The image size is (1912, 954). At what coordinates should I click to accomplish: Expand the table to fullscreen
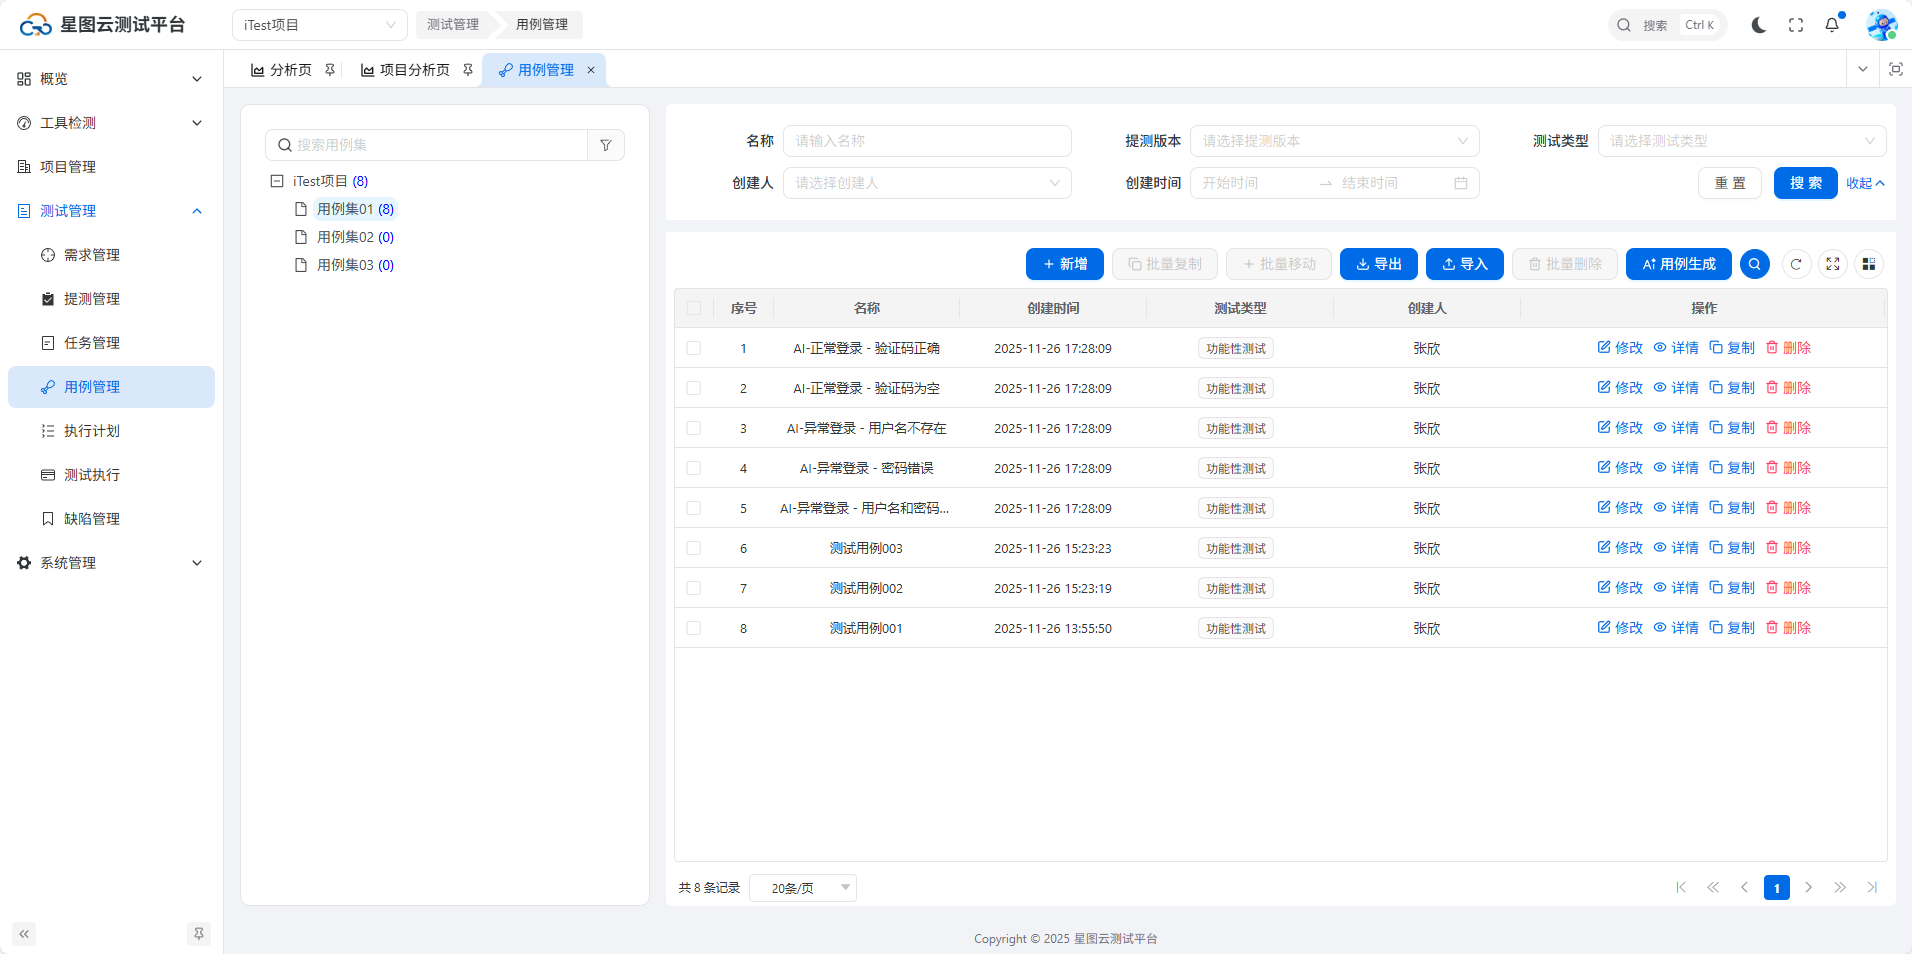click(1832, 264)
